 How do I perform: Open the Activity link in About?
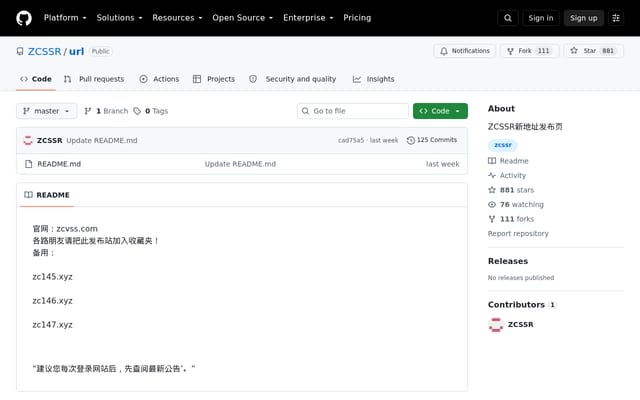click(x=507, y=176)
